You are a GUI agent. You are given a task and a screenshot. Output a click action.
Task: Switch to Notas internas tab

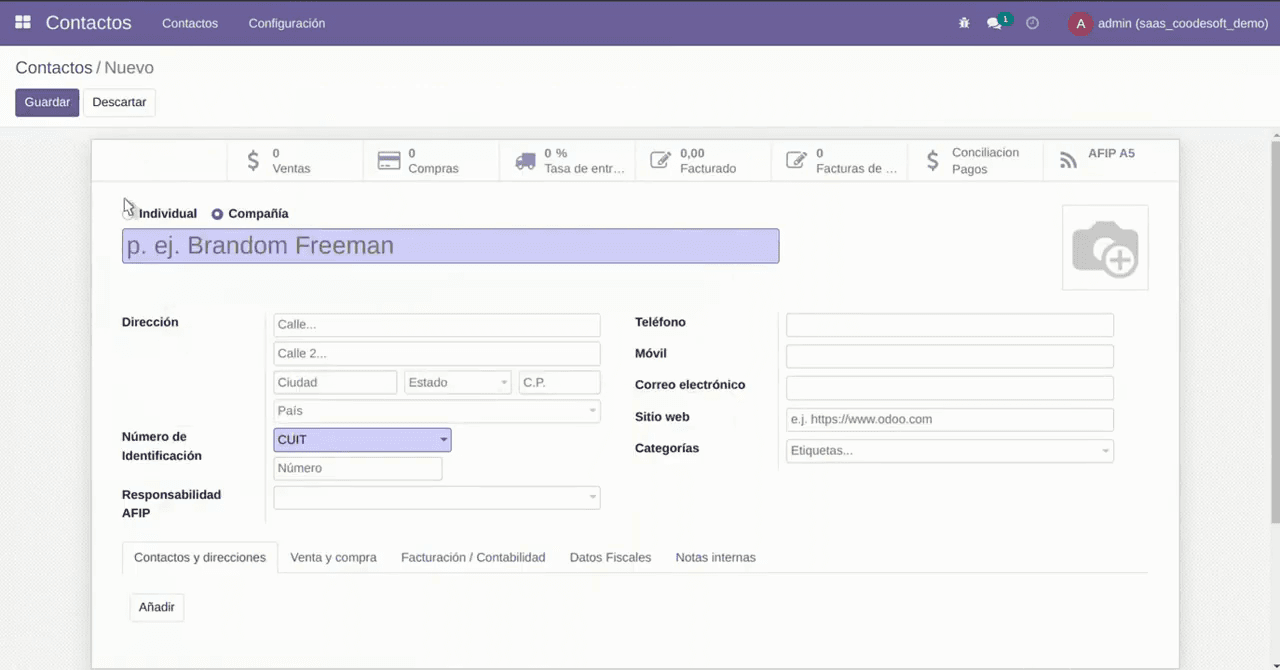715,558
